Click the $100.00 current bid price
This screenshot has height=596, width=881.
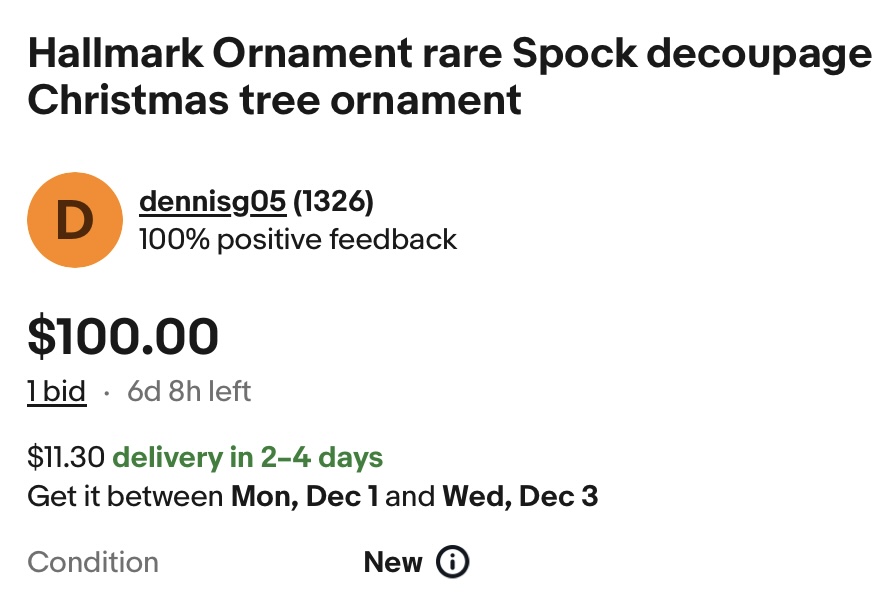tap(123, 336)
